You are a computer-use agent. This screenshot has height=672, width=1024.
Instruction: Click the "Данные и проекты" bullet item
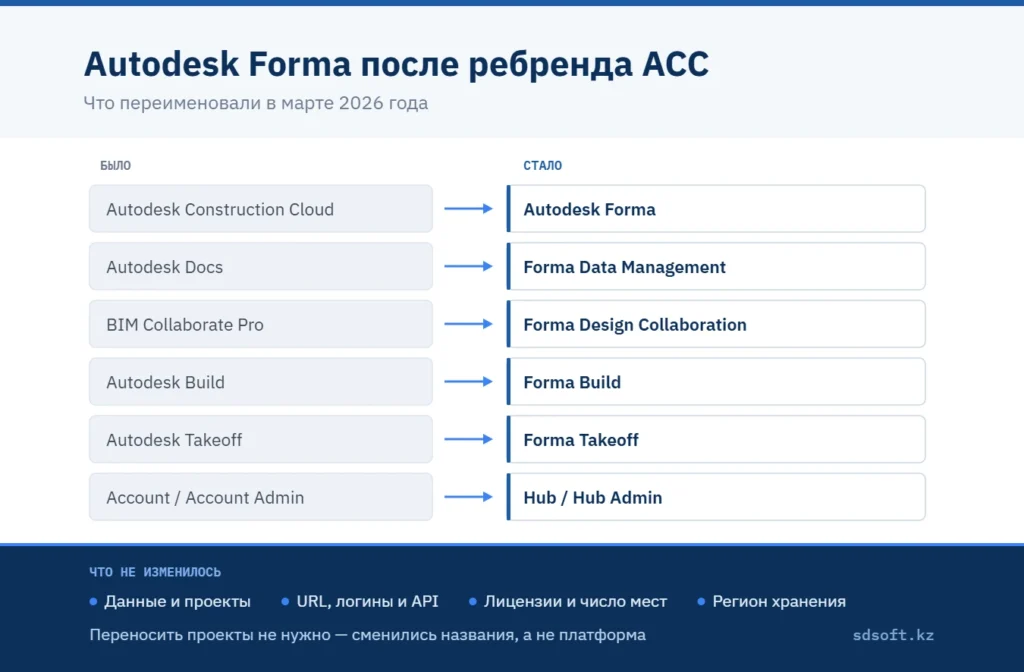coord(170,601)
